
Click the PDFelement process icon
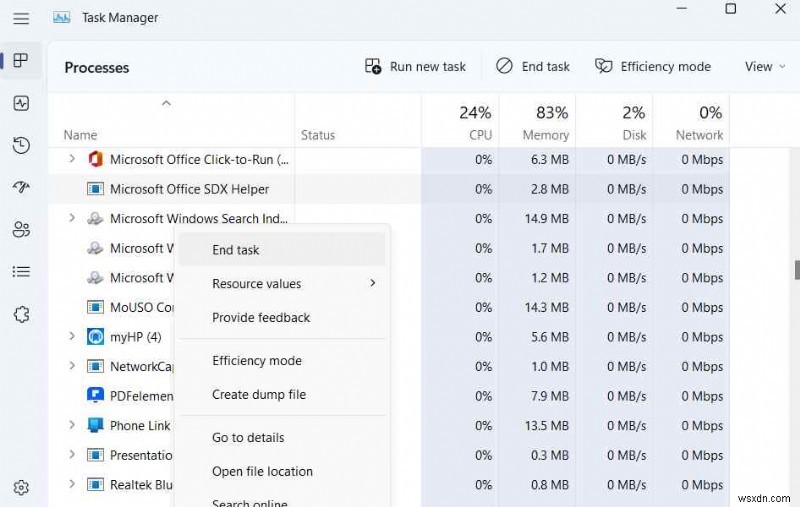[95, 395]
